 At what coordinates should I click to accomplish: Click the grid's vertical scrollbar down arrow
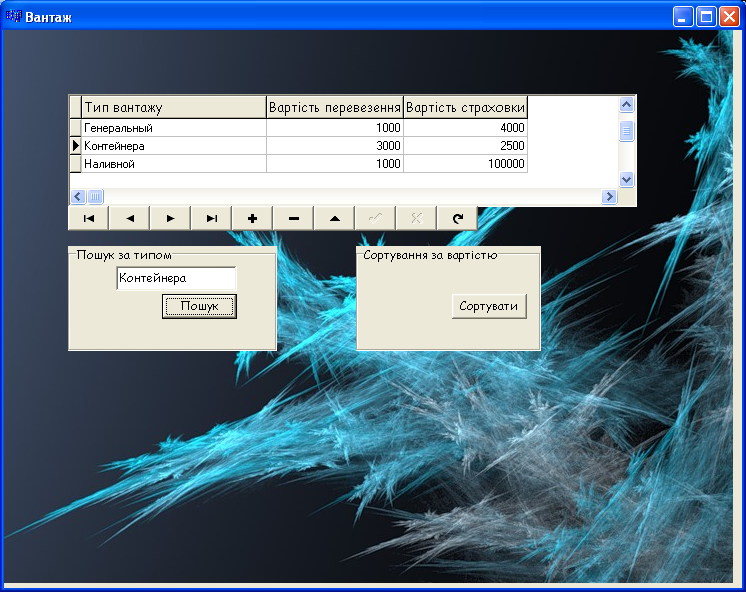tap(627, 179)
